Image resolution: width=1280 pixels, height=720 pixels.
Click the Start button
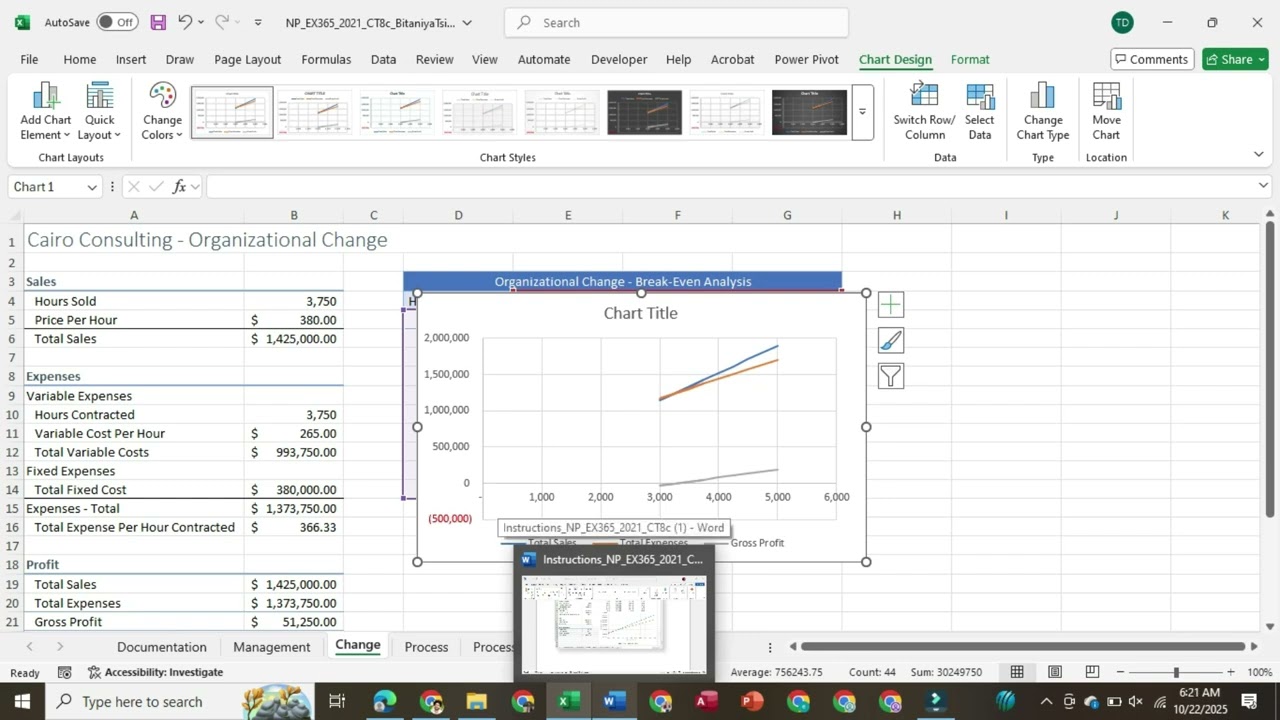point(22,701)
